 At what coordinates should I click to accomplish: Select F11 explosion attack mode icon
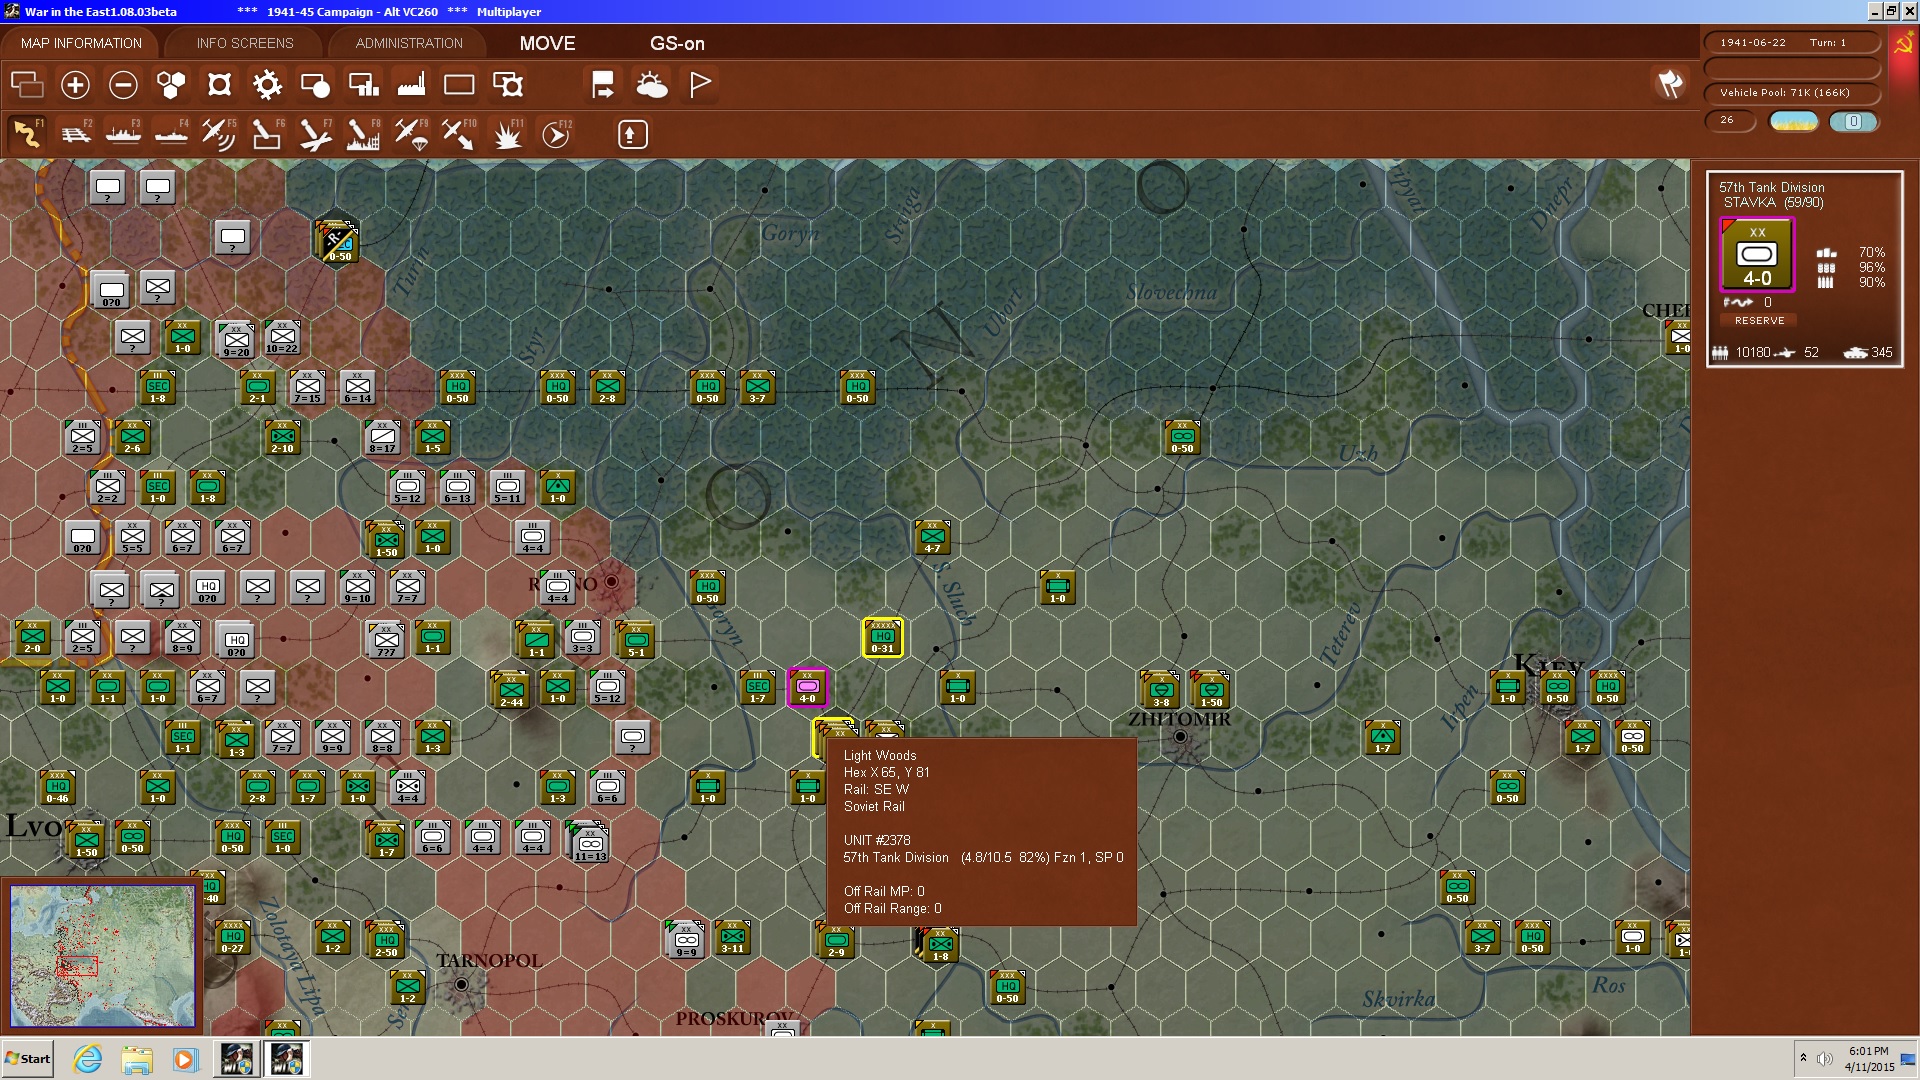508,134
